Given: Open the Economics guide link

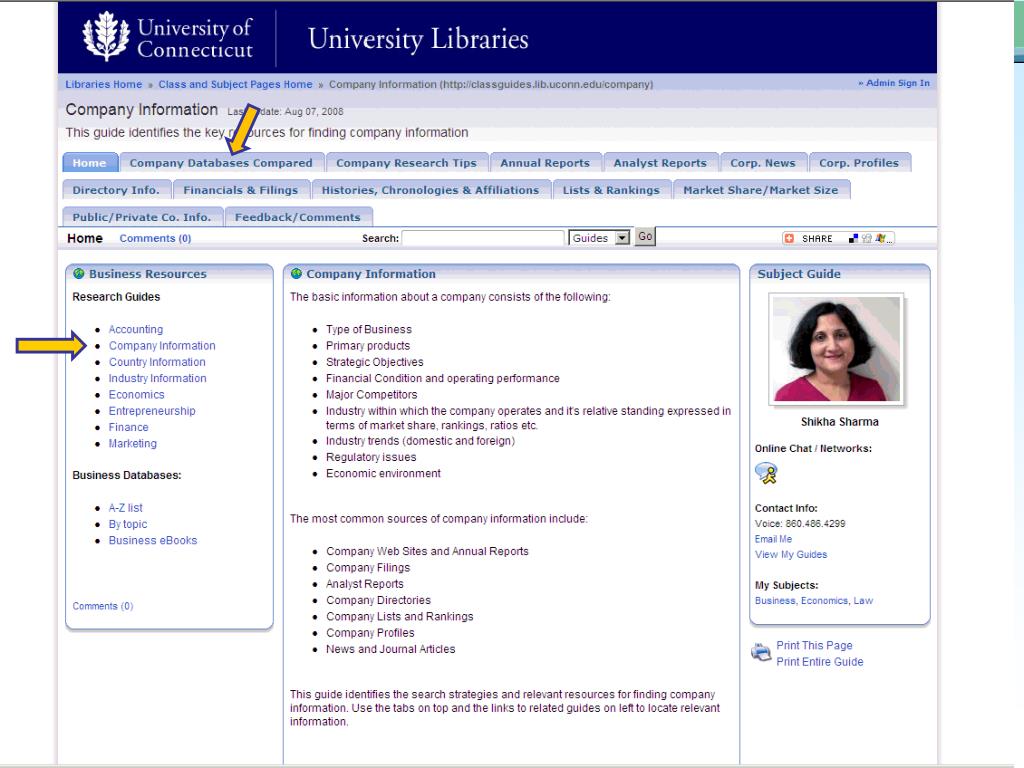Looking at the screenshot, I should (136, 394).
